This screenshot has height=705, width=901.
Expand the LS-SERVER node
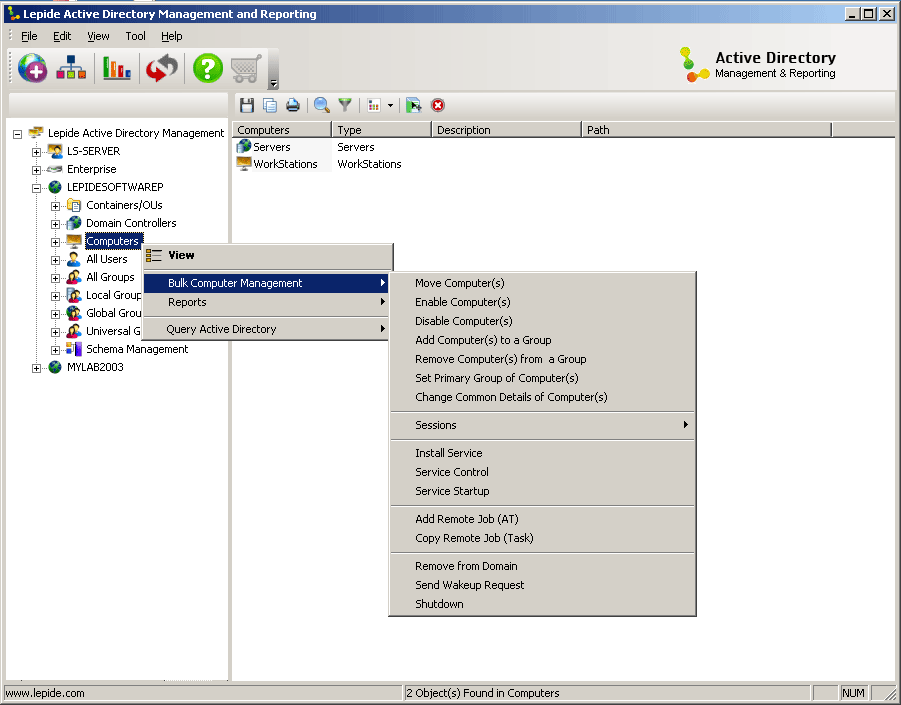[36, 152]
